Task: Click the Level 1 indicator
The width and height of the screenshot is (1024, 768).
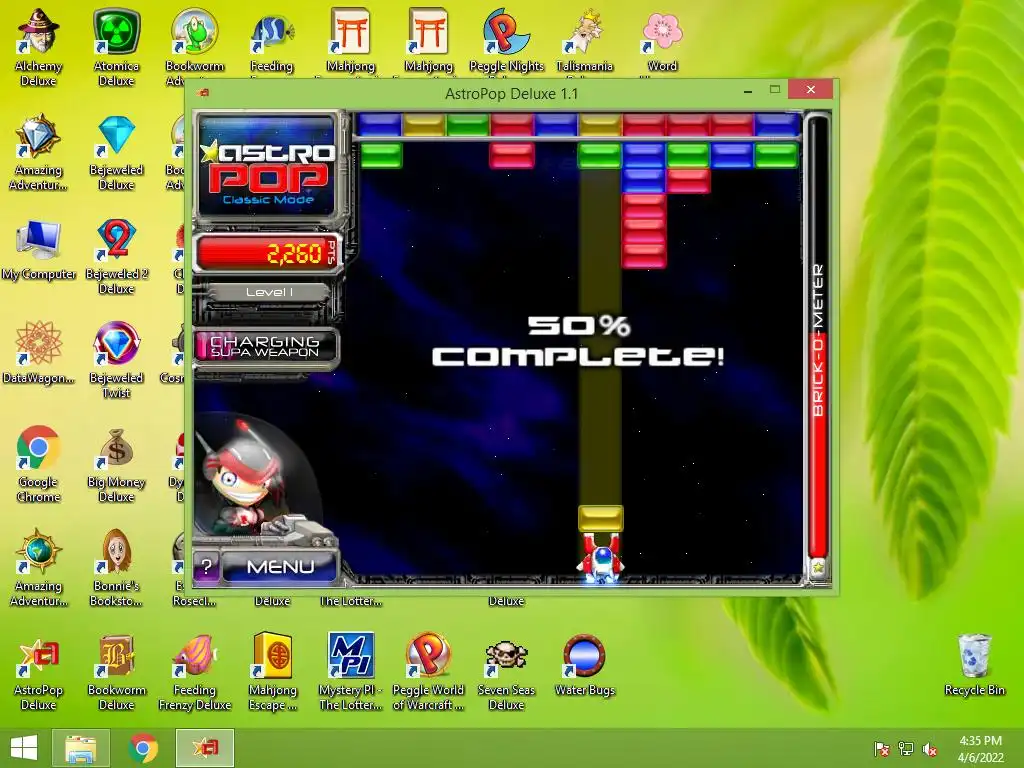Action: point(269,292)
